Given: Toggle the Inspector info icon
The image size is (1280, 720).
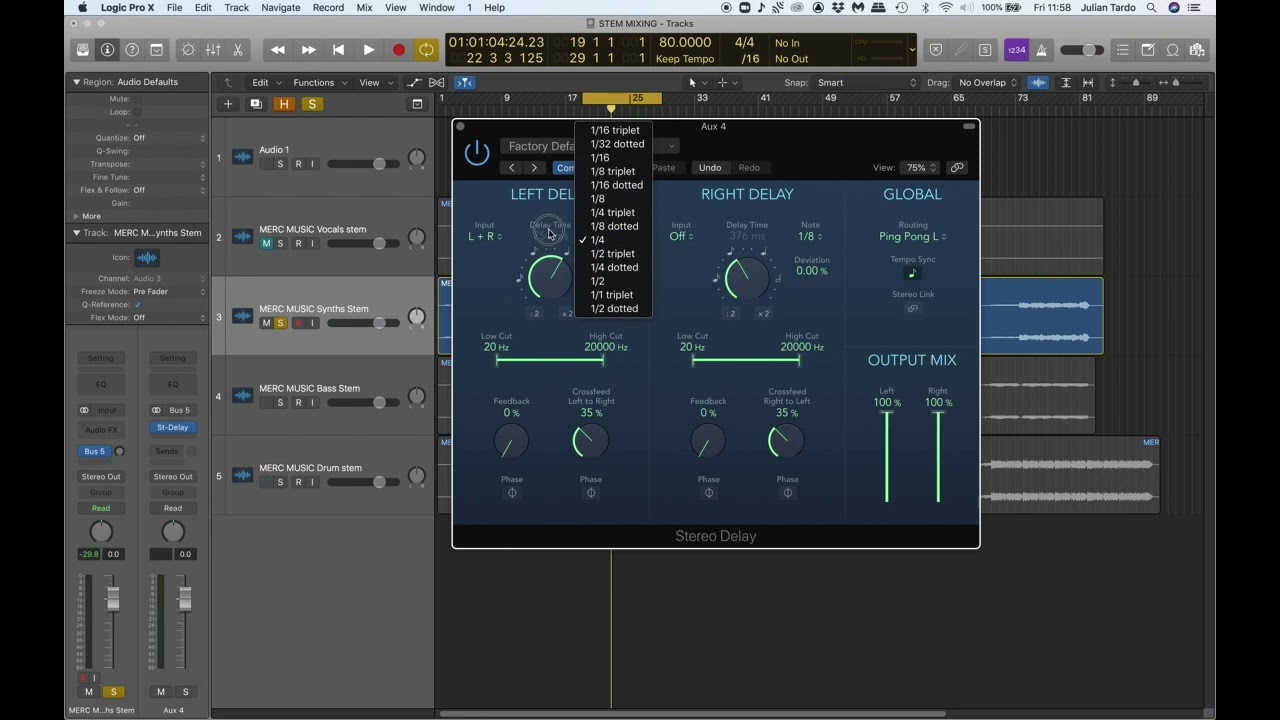Looking at the screenshot, I should coord(108,50).
